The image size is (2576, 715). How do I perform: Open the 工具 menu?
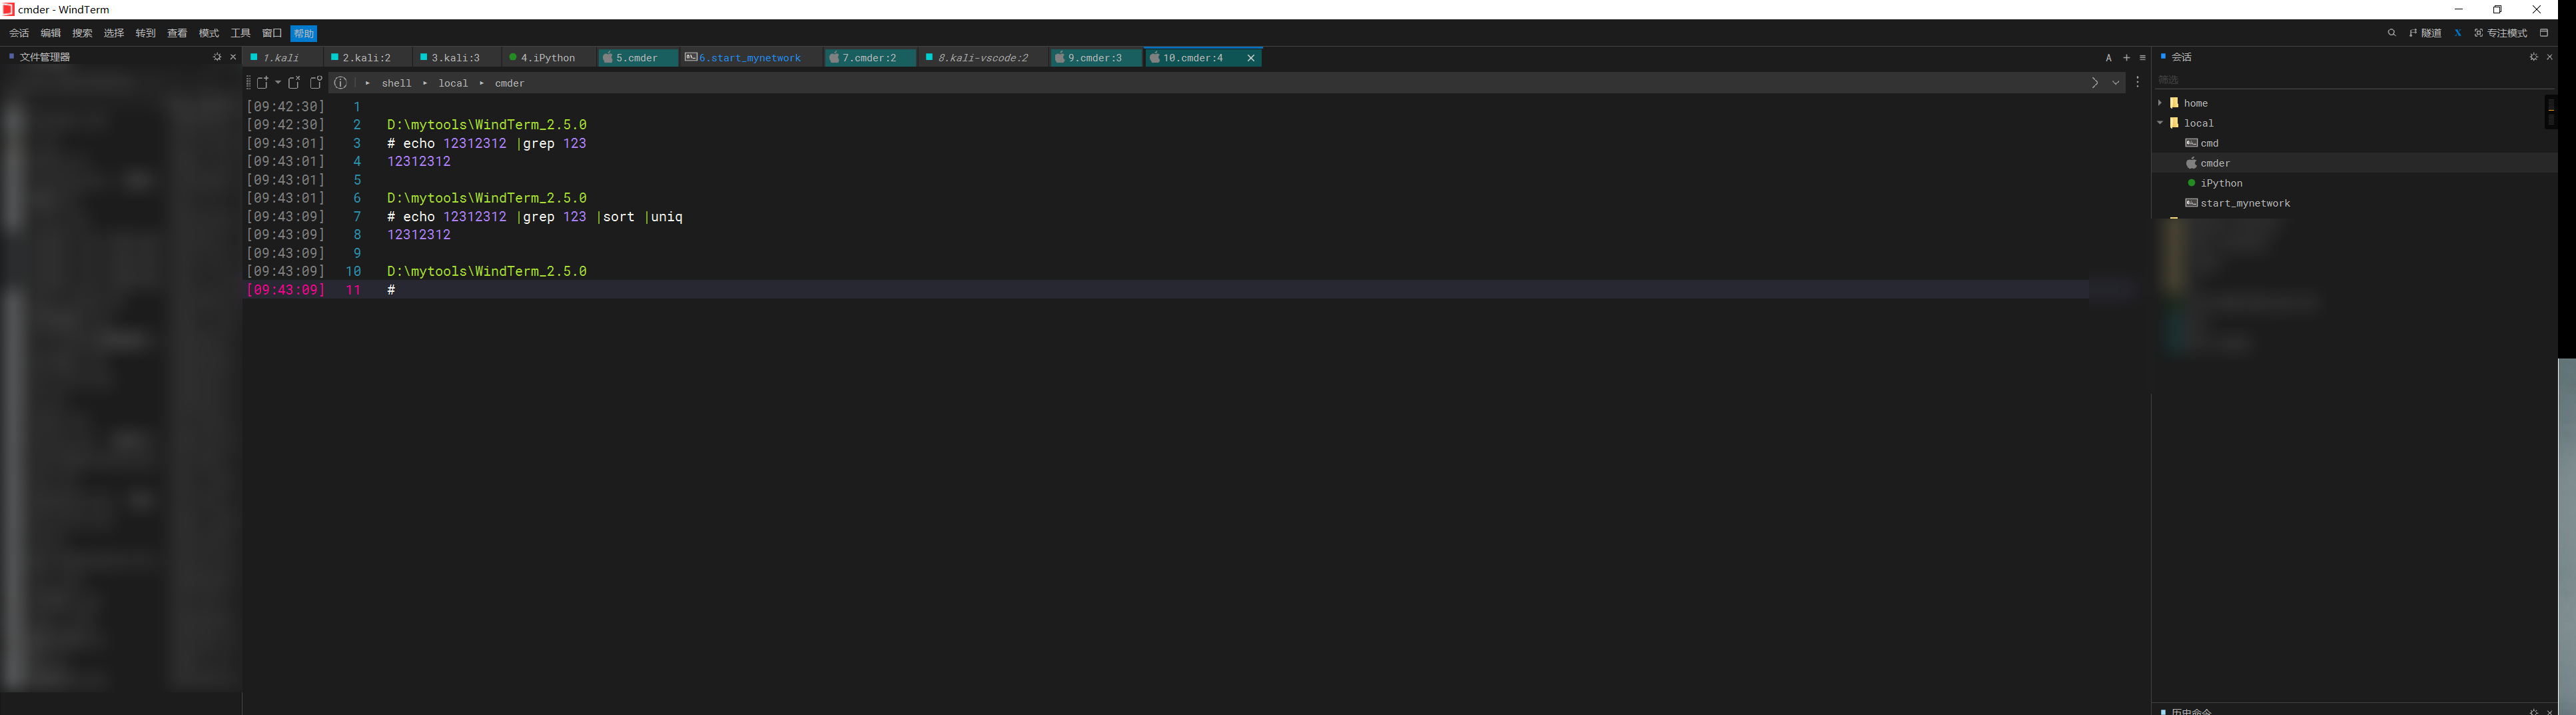pyautogui.click(x=240, y=33)
